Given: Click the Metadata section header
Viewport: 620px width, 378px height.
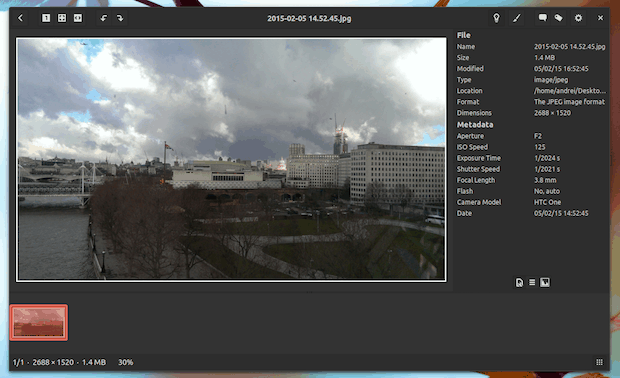Looking at the screenshot, I should coord(475,125).
